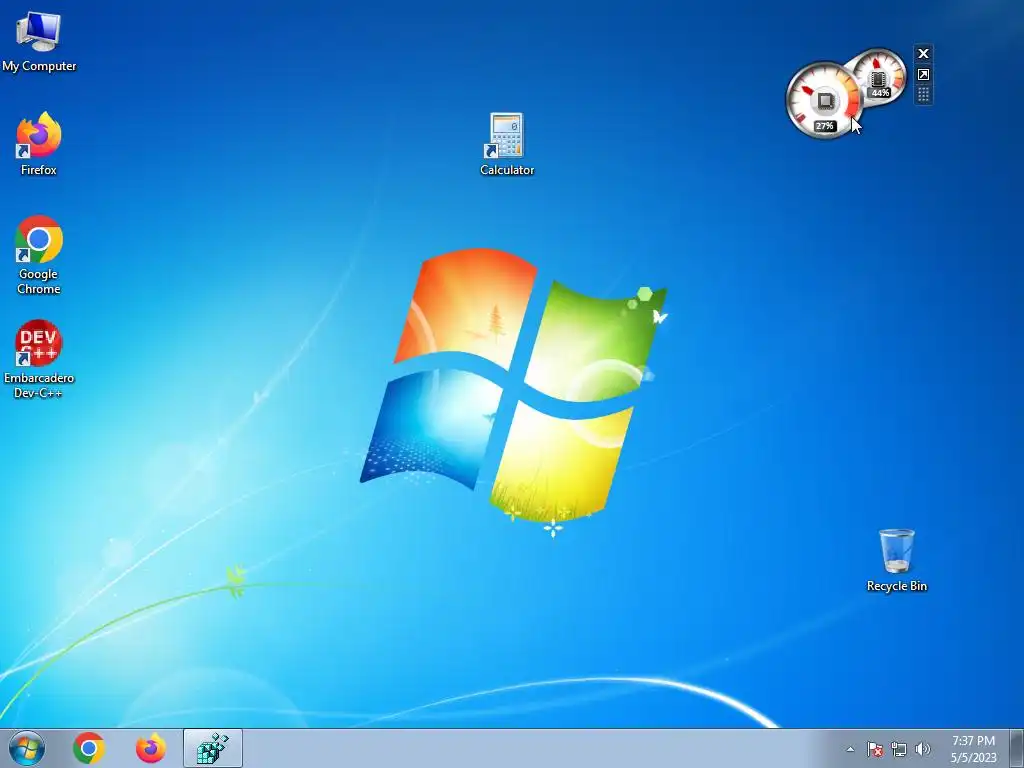Open the volume speaker tray icon
This screenshot has width=1024, height=768.
click(923, 749)
